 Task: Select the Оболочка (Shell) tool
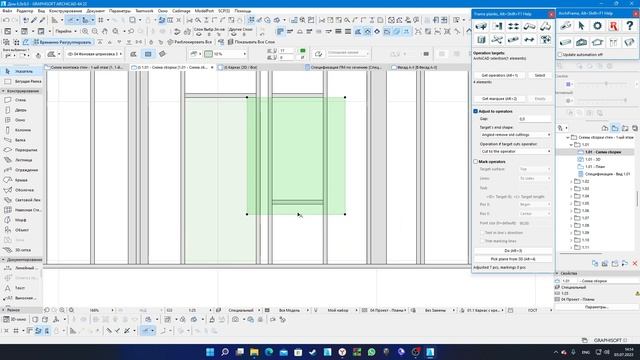pos(21,190)
